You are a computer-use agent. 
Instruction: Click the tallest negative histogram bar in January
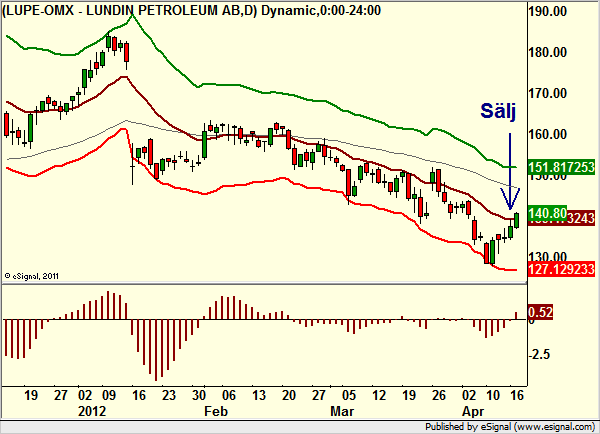coord(156,350)
